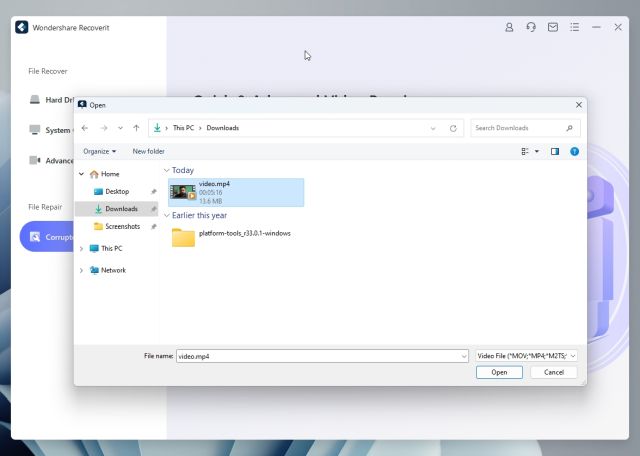Click the search magnifier icon

pyautogui.click(x=569, y=128)
